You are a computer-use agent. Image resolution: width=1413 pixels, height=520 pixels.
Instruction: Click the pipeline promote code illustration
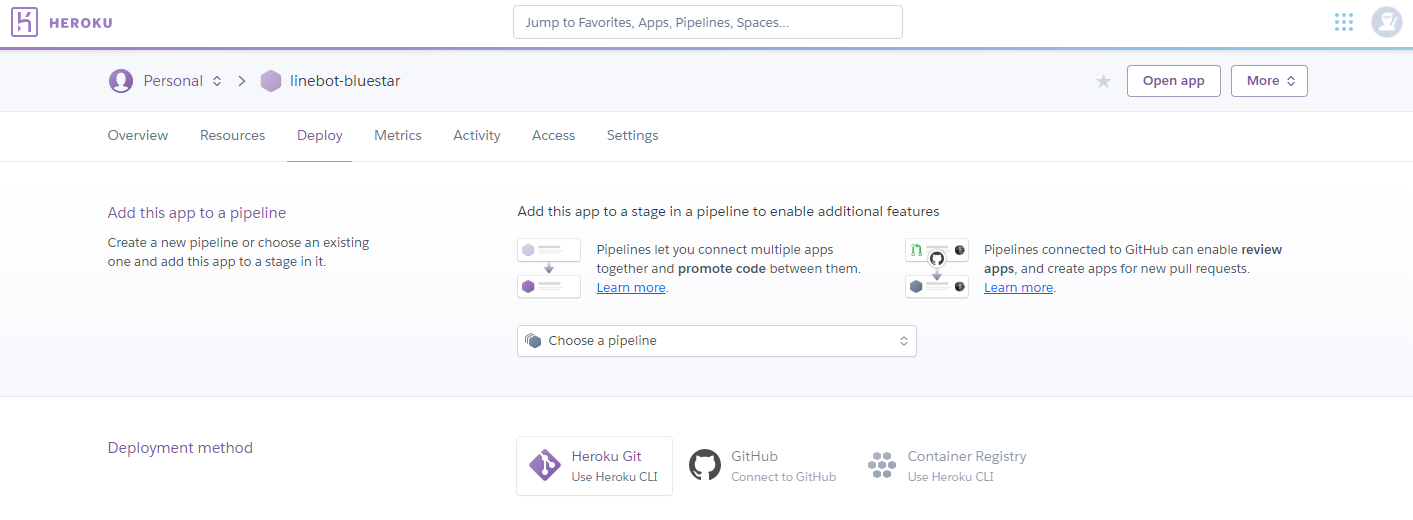pos(549,268)
